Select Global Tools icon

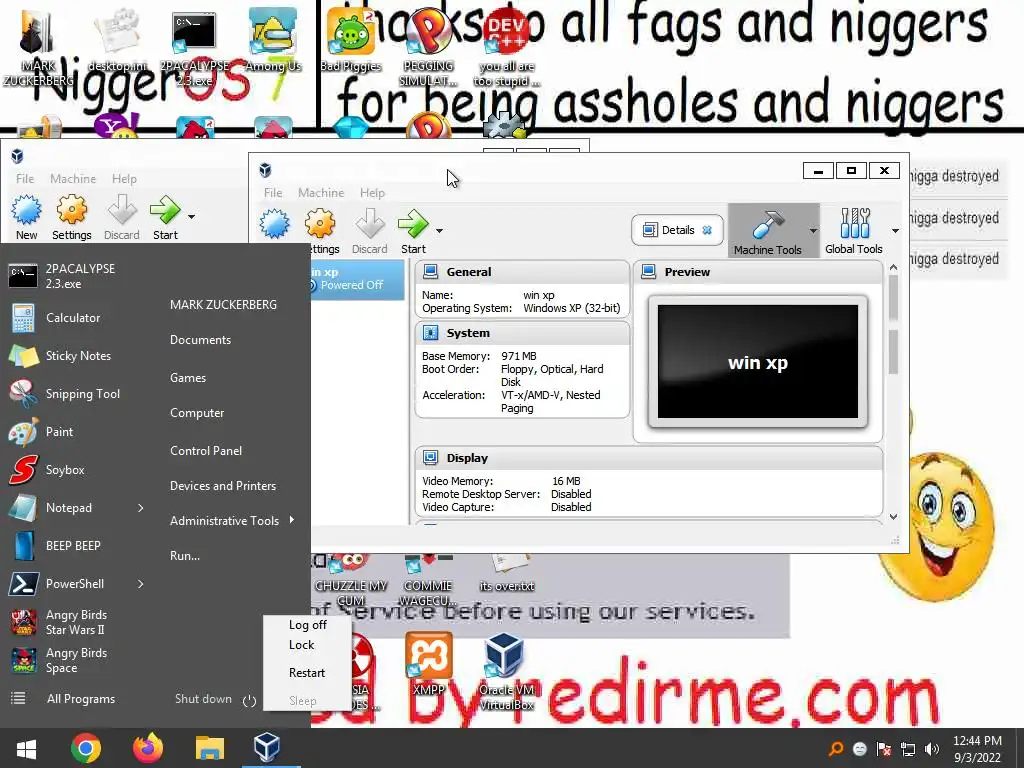click(855, 223)
